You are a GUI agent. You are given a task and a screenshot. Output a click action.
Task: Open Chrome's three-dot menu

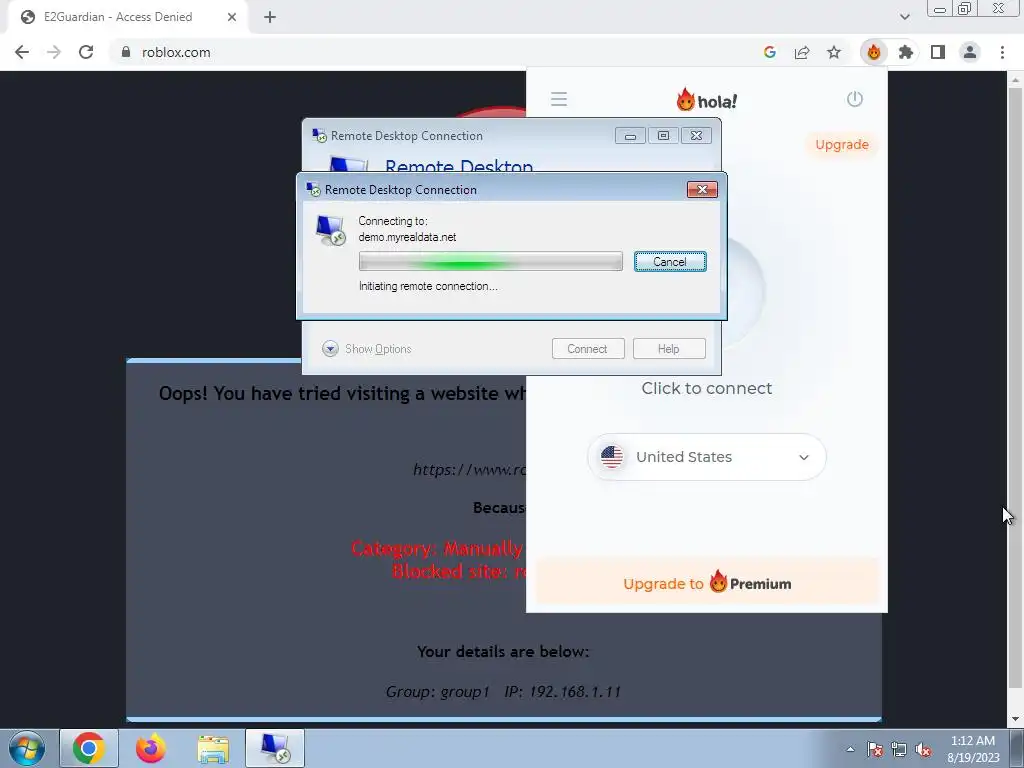point(1002,52)
